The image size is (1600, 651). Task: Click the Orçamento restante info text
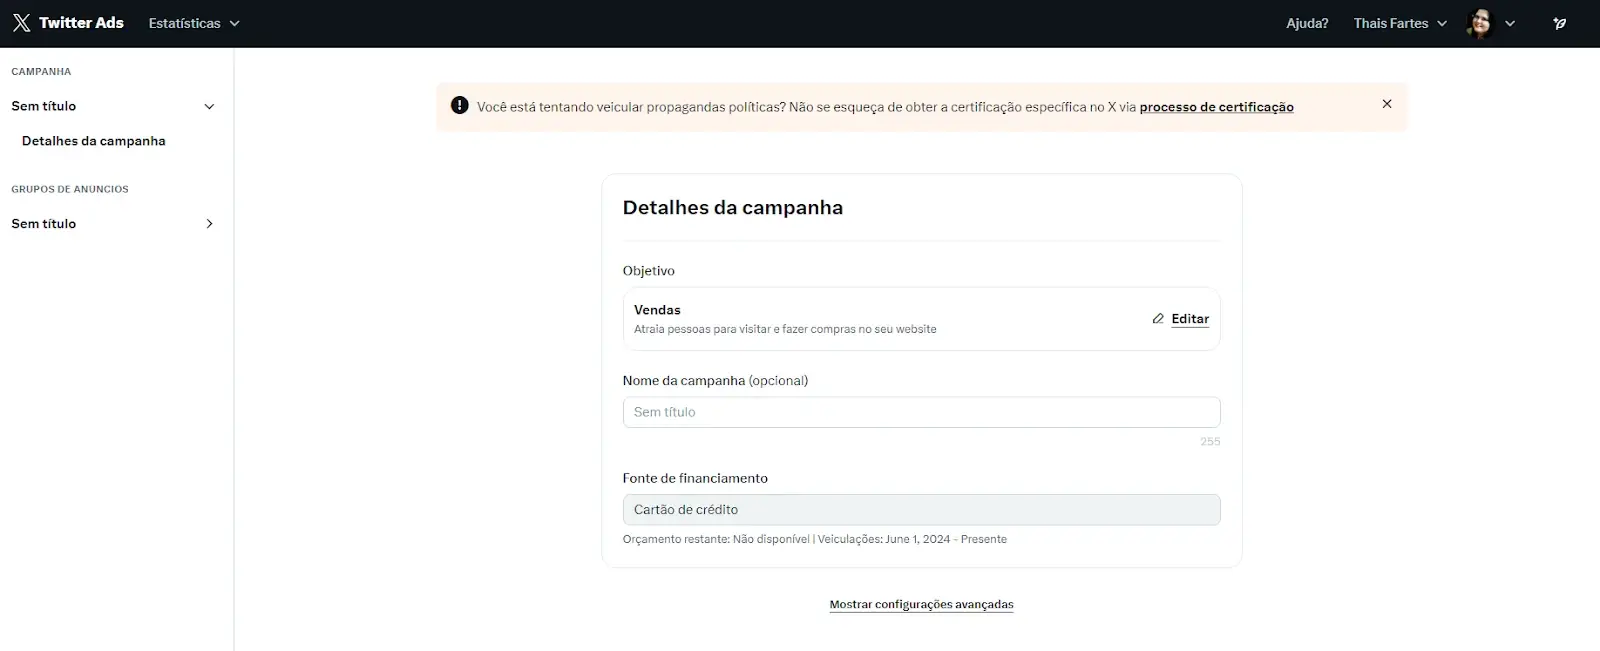[x=814, y=539]
